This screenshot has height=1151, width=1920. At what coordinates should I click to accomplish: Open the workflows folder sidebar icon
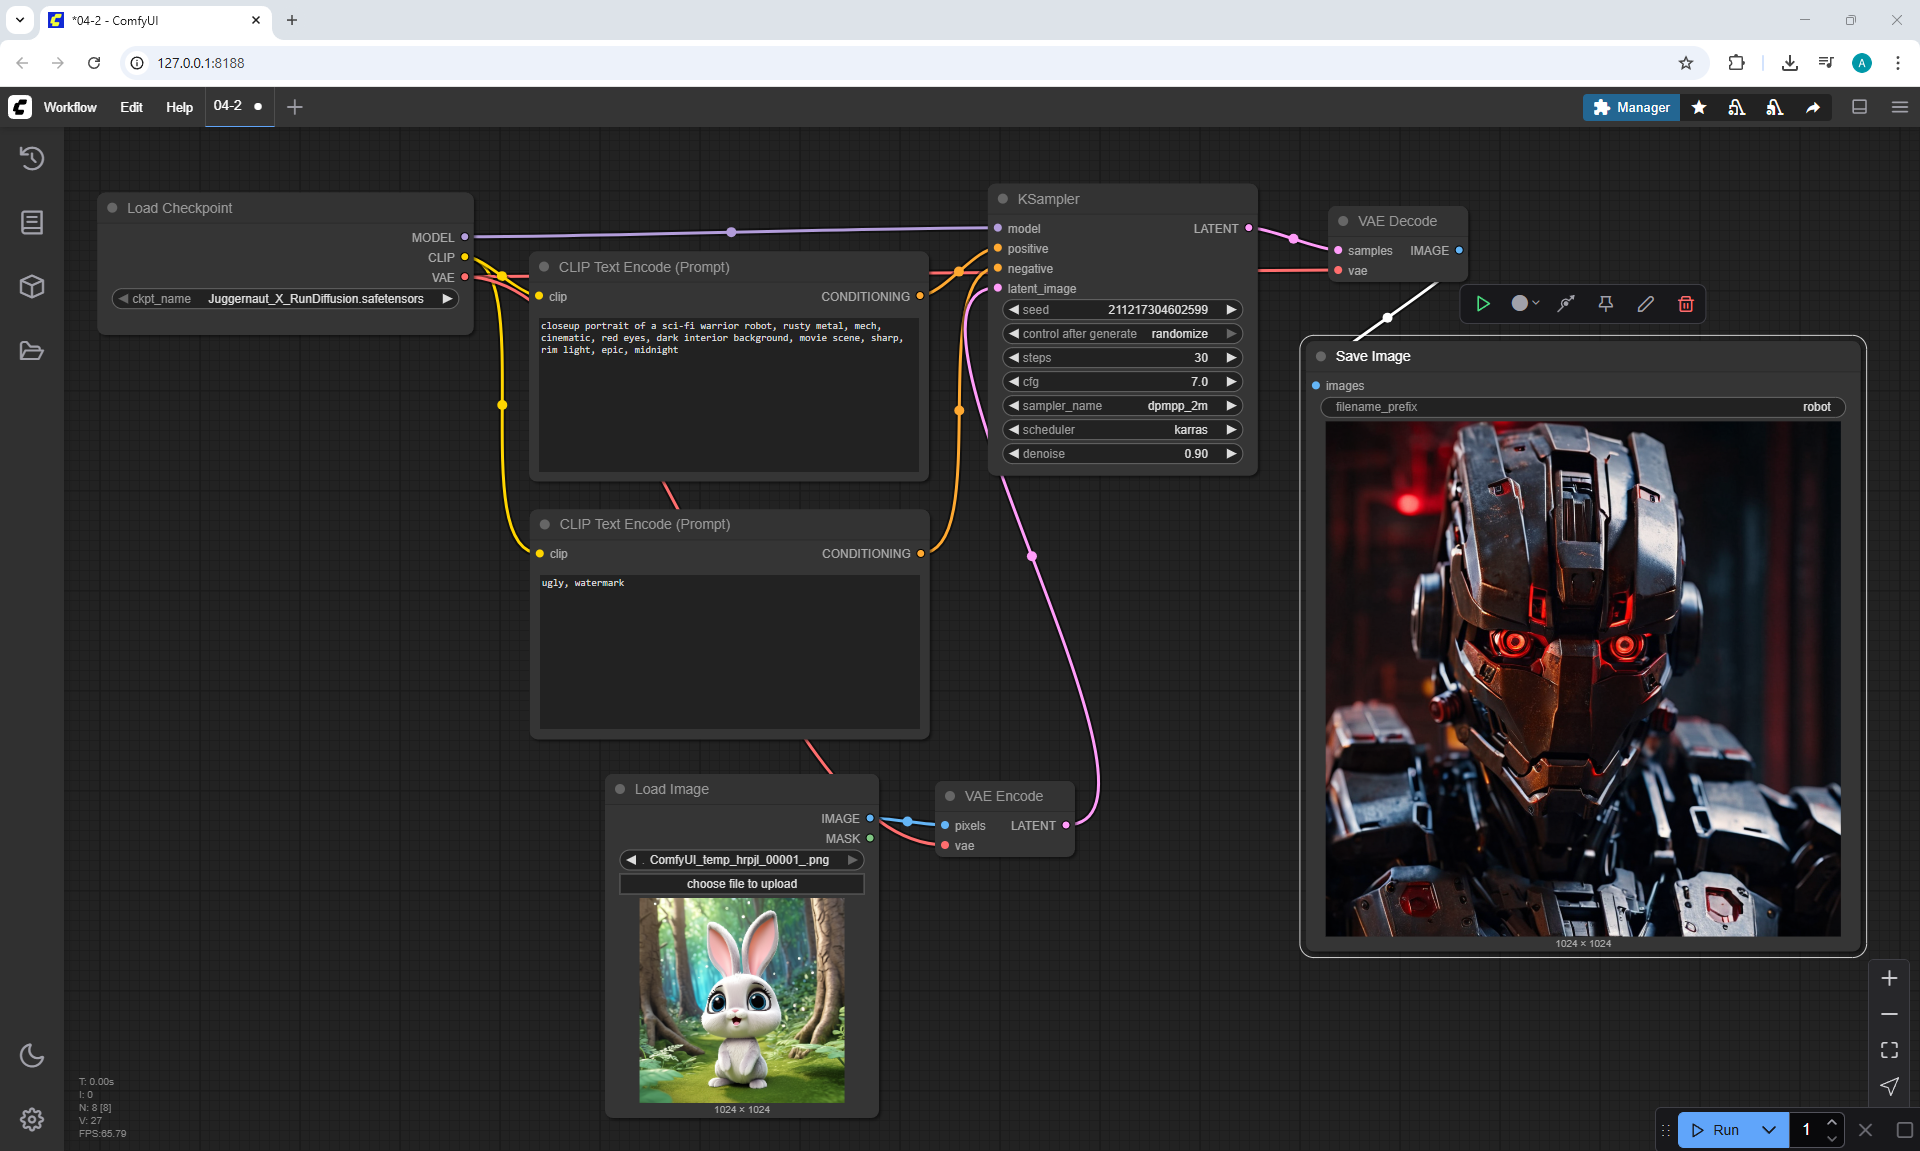pyautogui.click(x=32, y=351)
